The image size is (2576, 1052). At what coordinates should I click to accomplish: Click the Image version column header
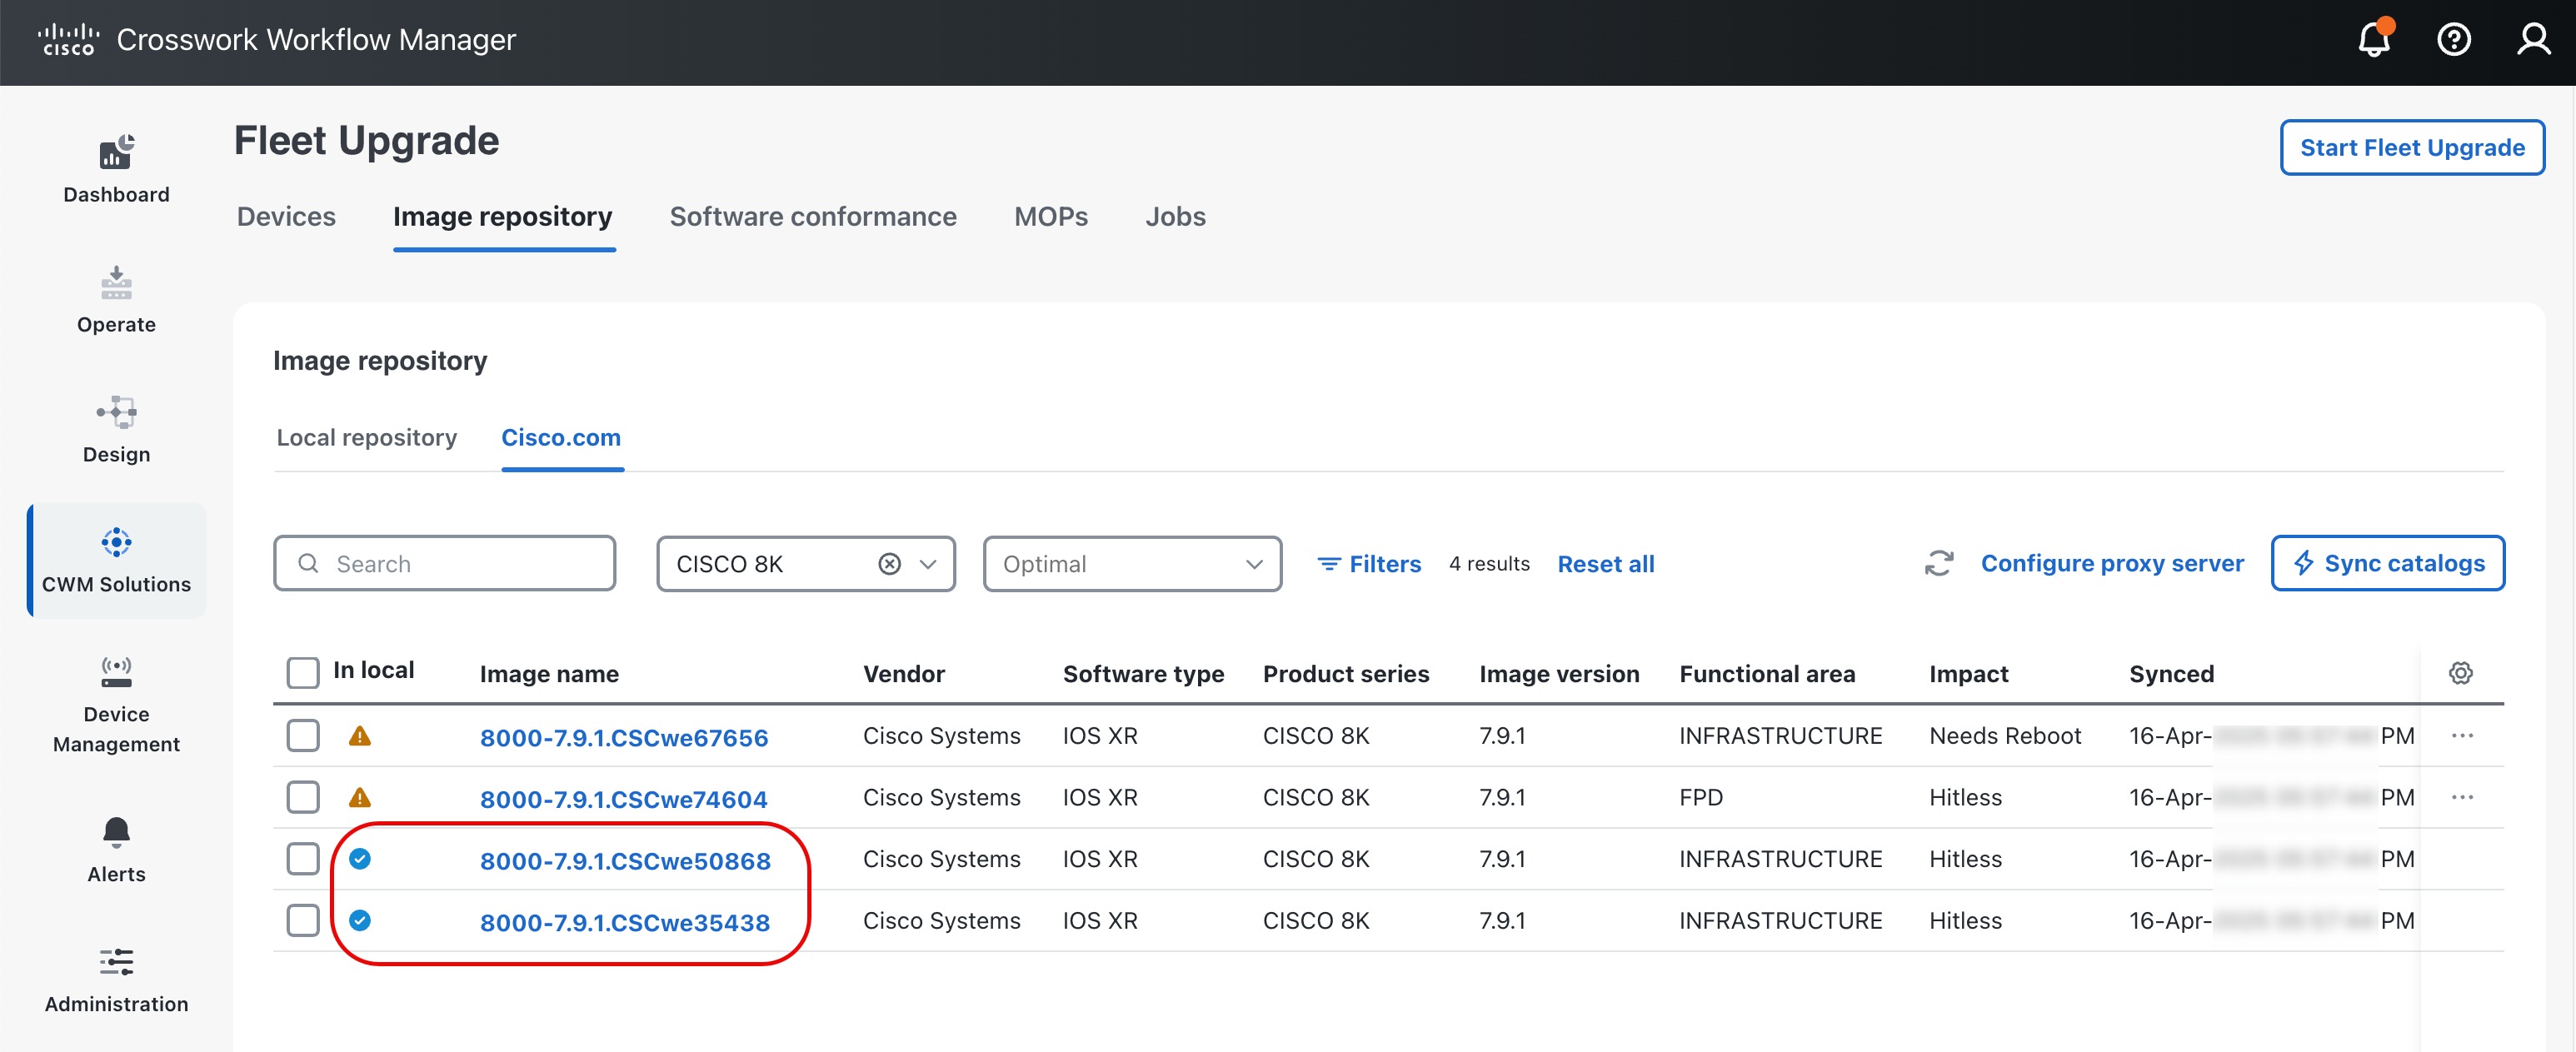point(1559,674)
